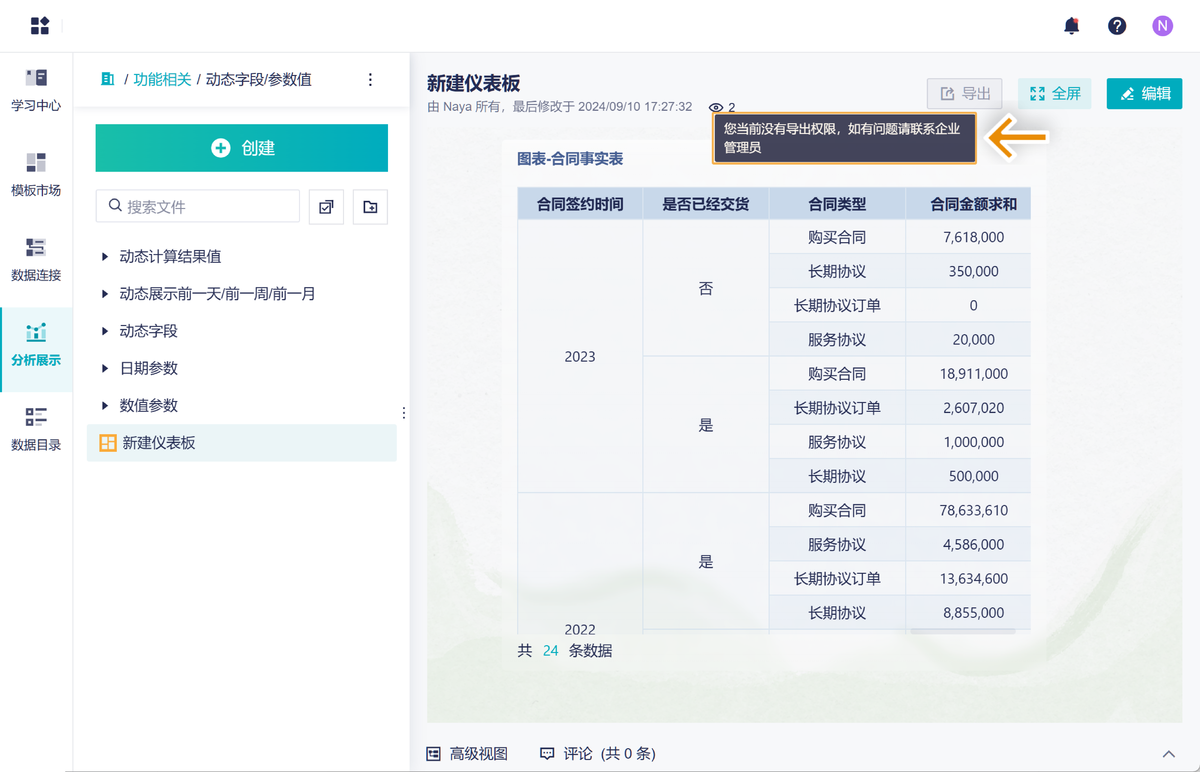The height and width of the screenshot is (772, 1200).
Task: Click inside the 搜索文件 search field
Action: pyautogui.click(x=200, y=207)
